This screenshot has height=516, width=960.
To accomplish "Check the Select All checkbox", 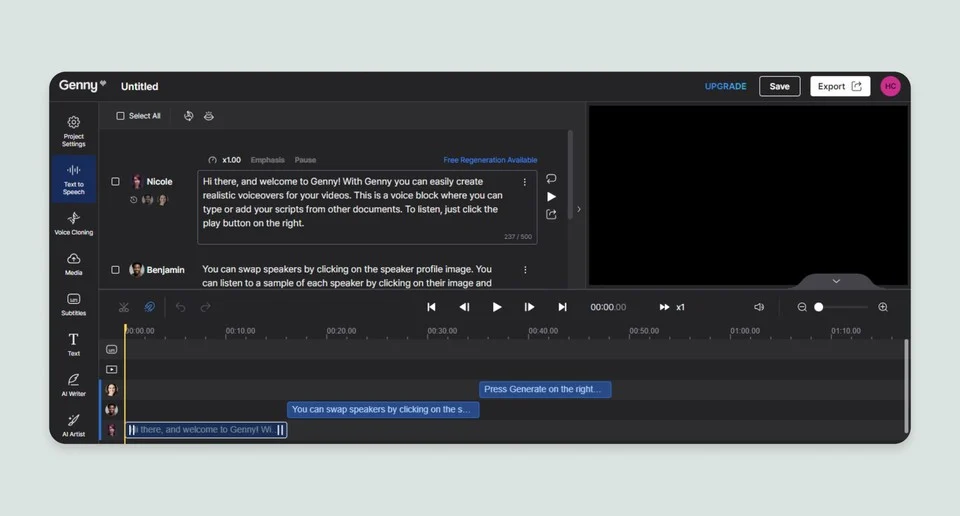I will (x=120, y=116).
